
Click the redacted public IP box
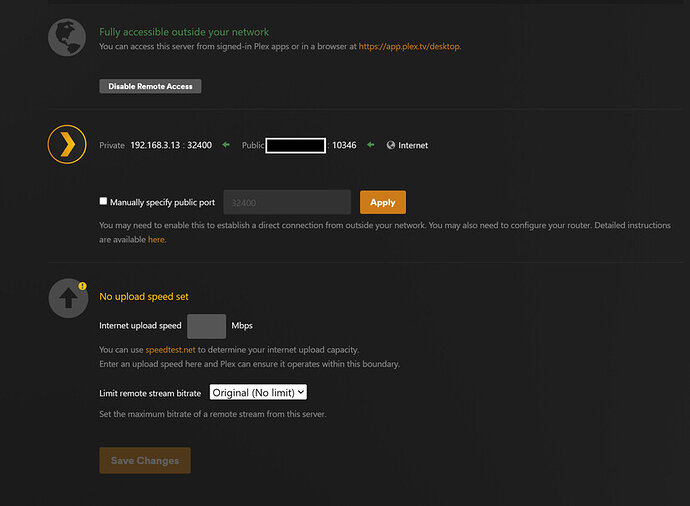tap(296, 145)
